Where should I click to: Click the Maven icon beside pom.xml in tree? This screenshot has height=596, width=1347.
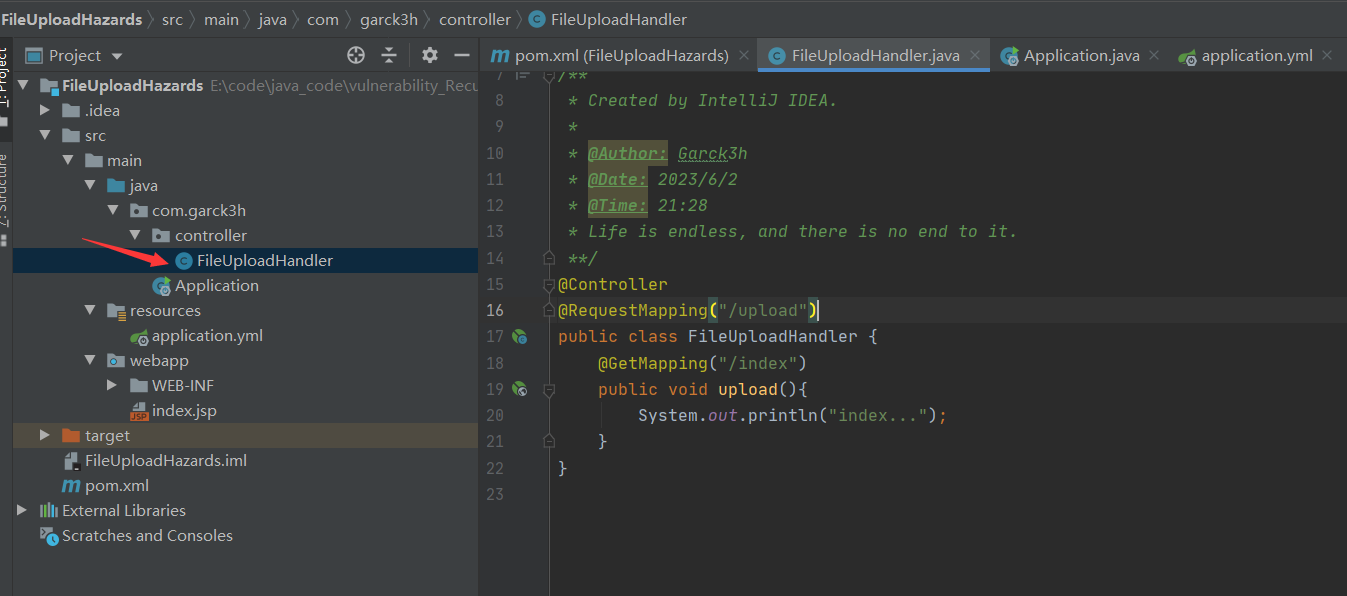(71, 485)
